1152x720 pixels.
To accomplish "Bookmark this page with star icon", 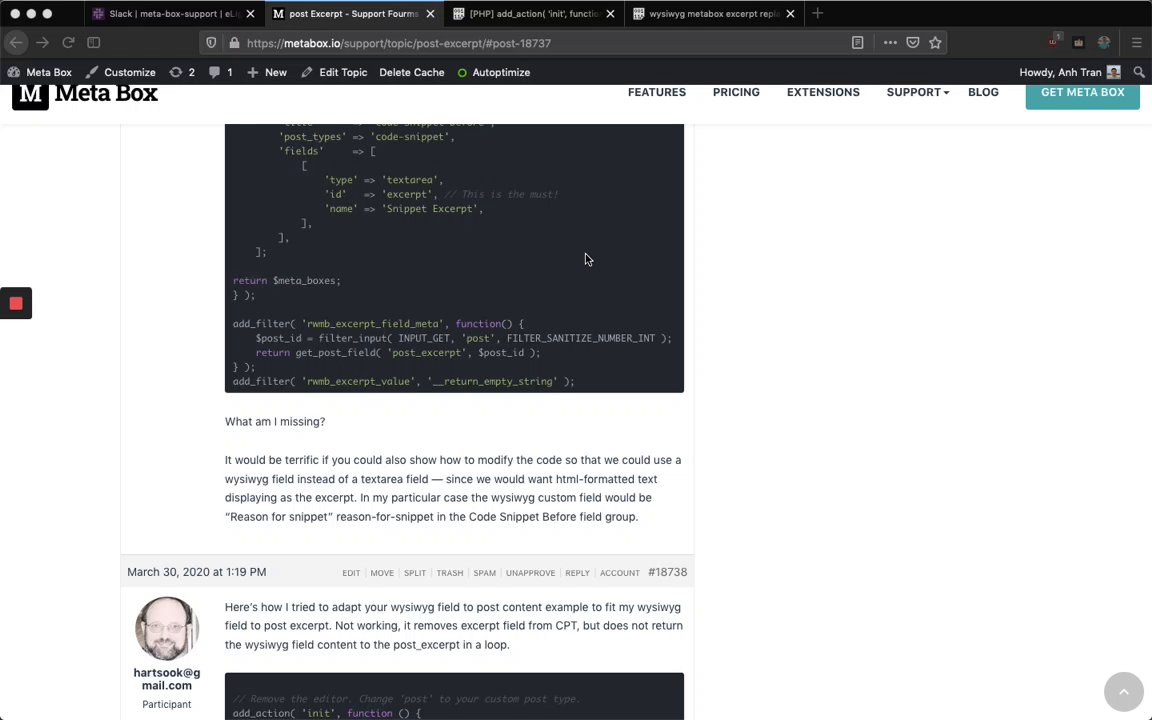I will click(935, 43).
